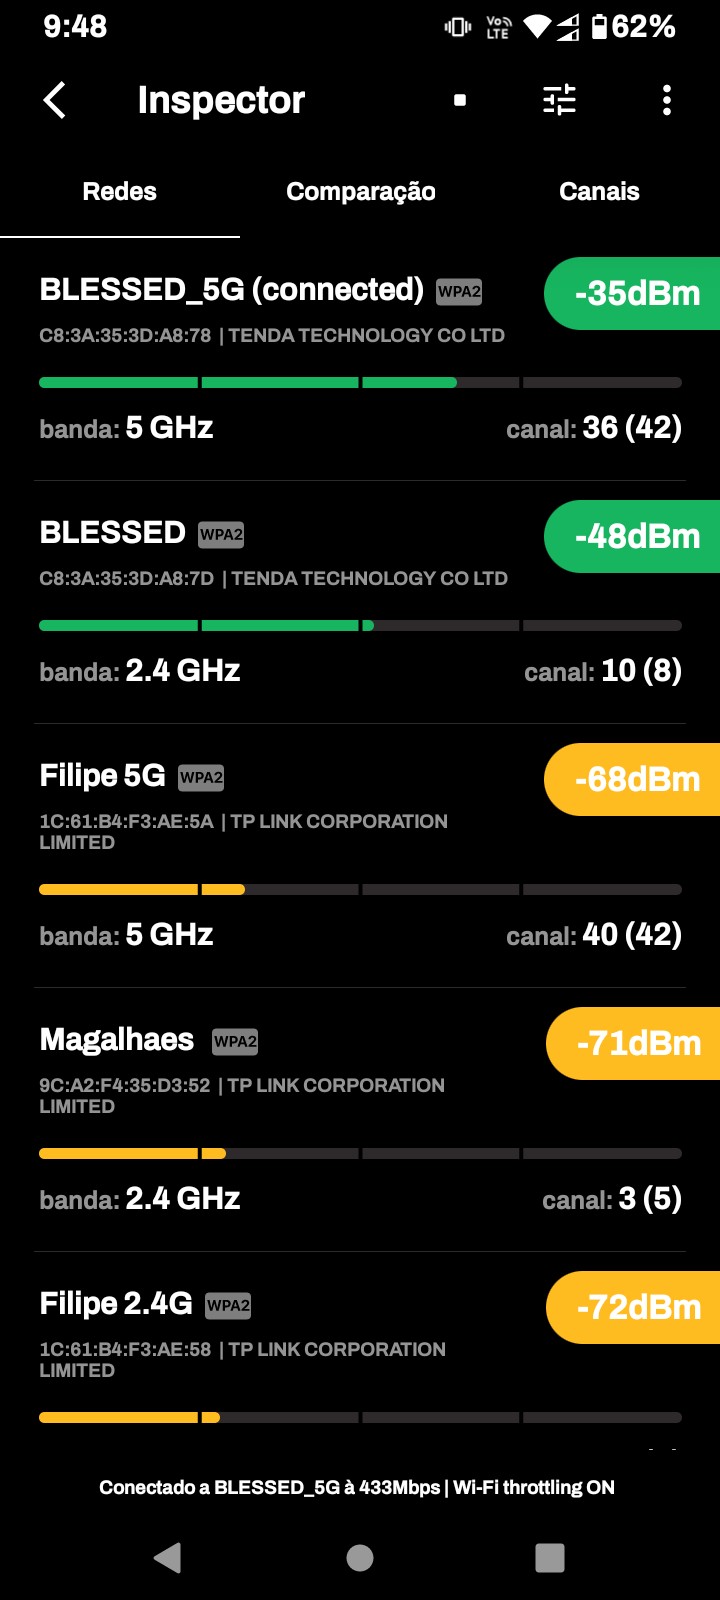The height and width of the screenshot is (1600, 720).
Task: Tap the back arrow in header
Action: click(55, 100)
